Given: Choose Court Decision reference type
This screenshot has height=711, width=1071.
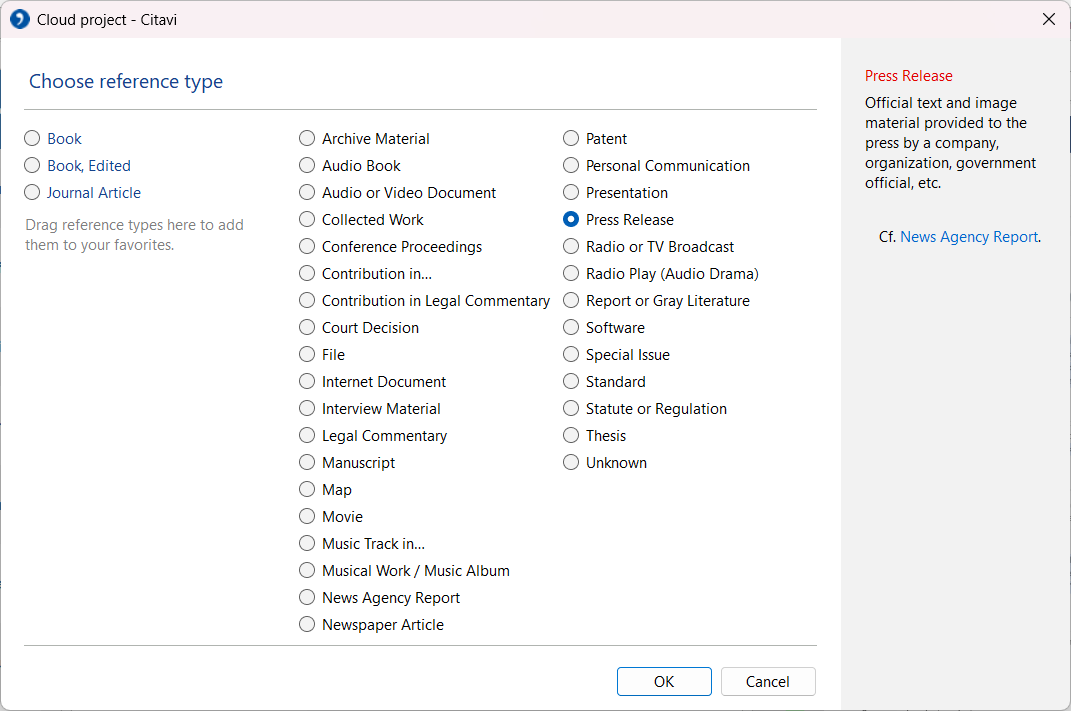Looking at the screenshot, I should coord(308,328).
